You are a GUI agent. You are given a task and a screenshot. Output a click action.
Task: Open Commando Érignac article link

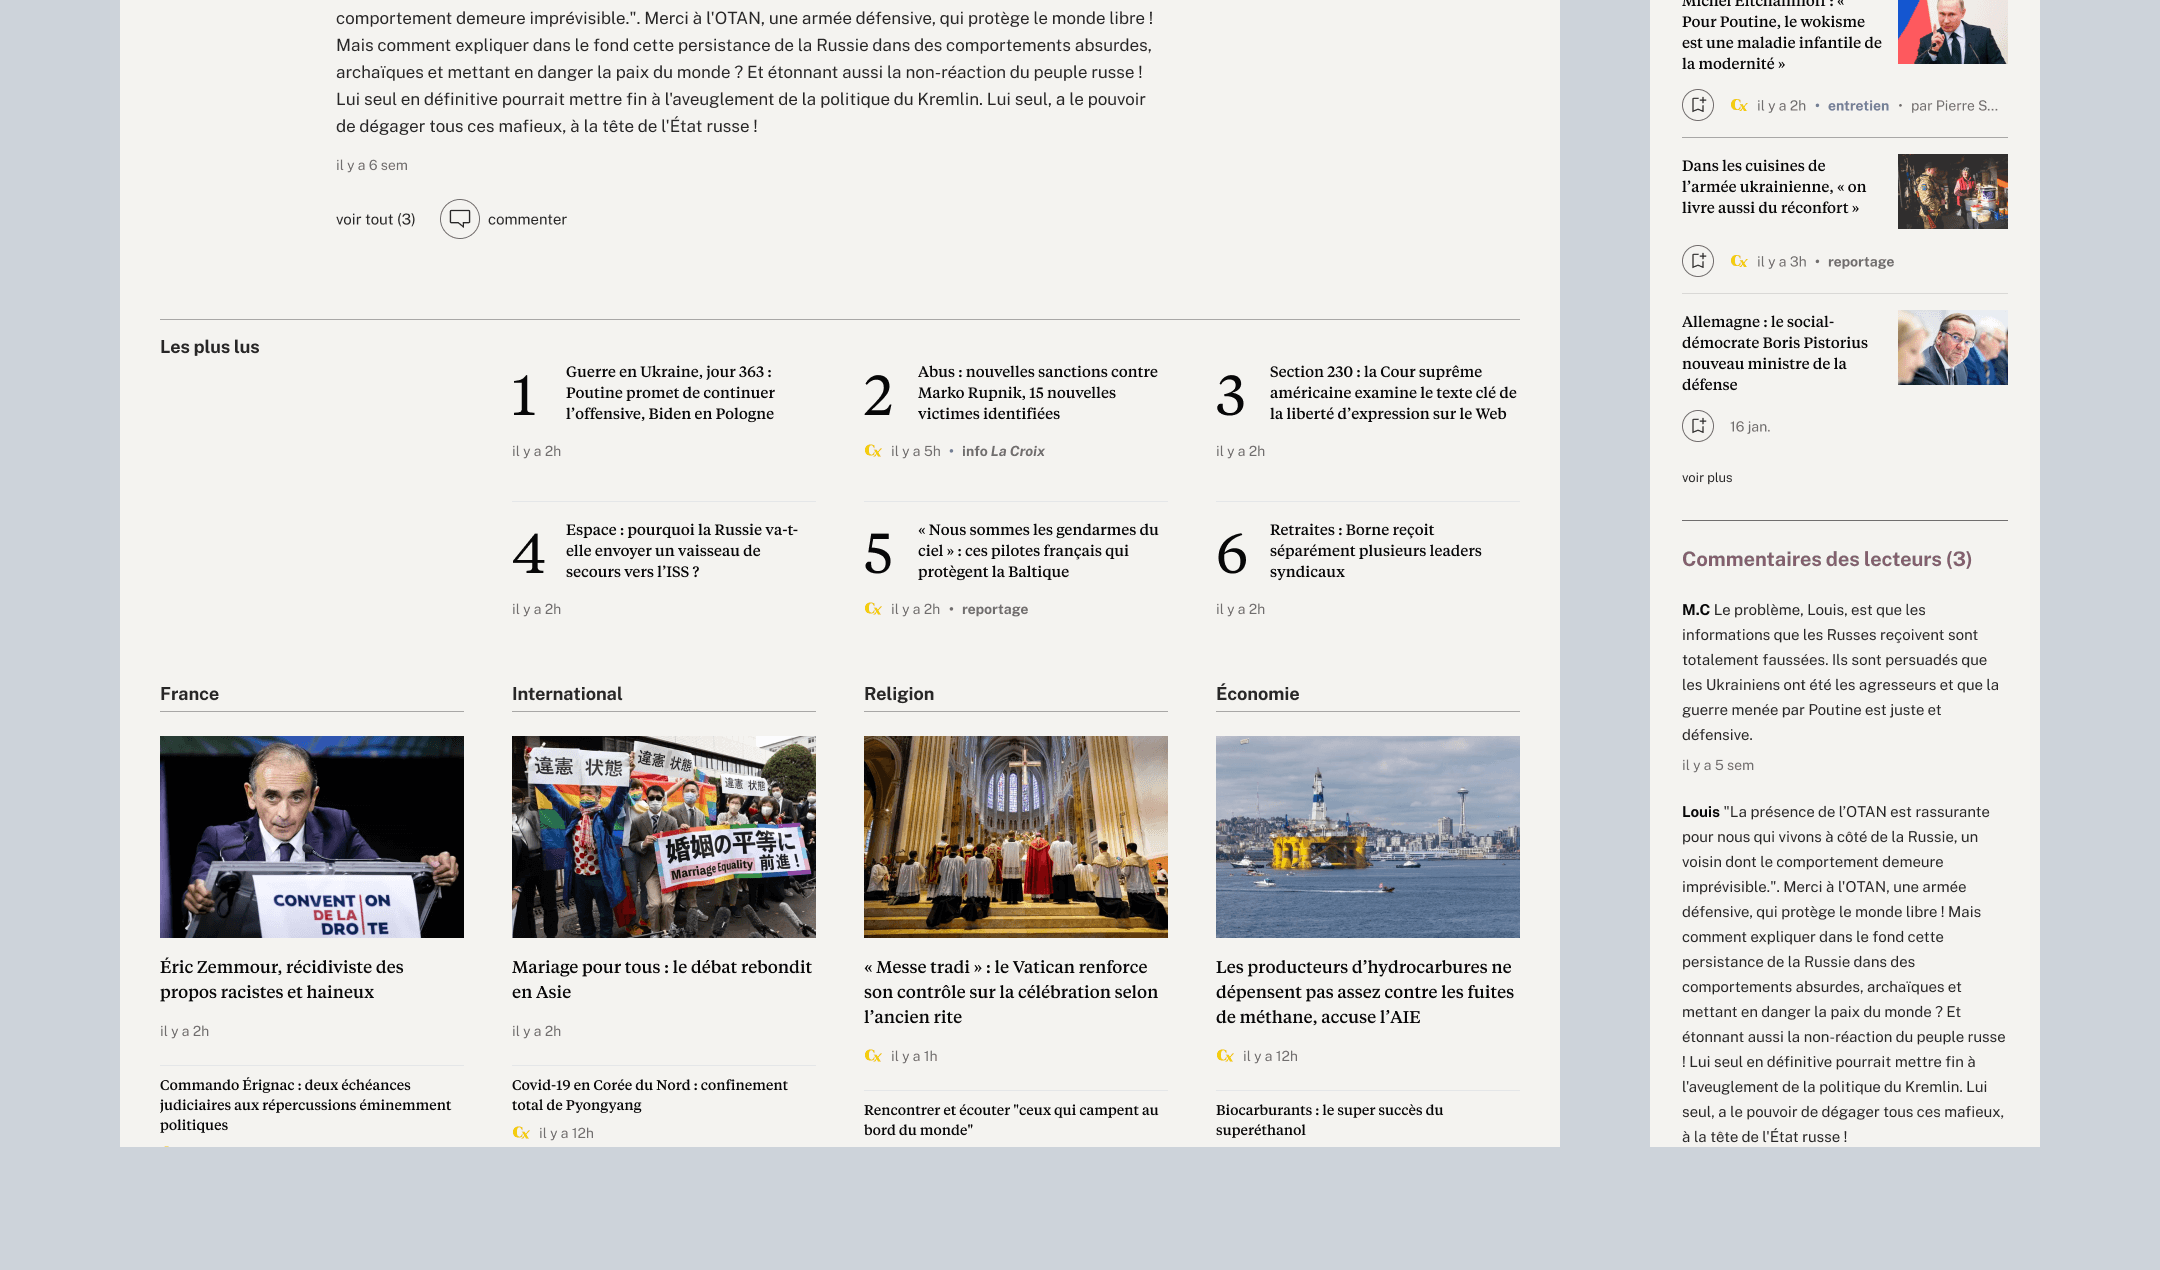(x=305, y=1105)
